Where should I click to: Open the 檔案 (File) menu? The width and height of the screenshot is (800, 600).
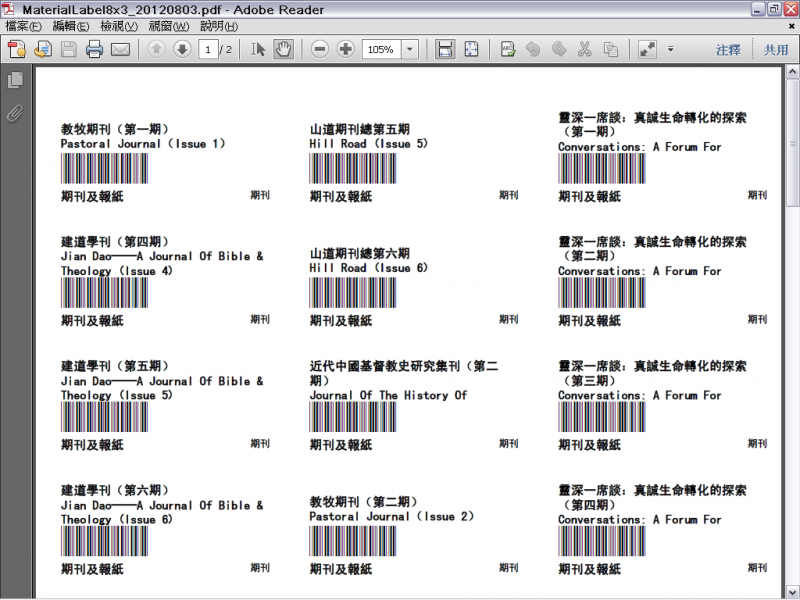click(24, 26)
